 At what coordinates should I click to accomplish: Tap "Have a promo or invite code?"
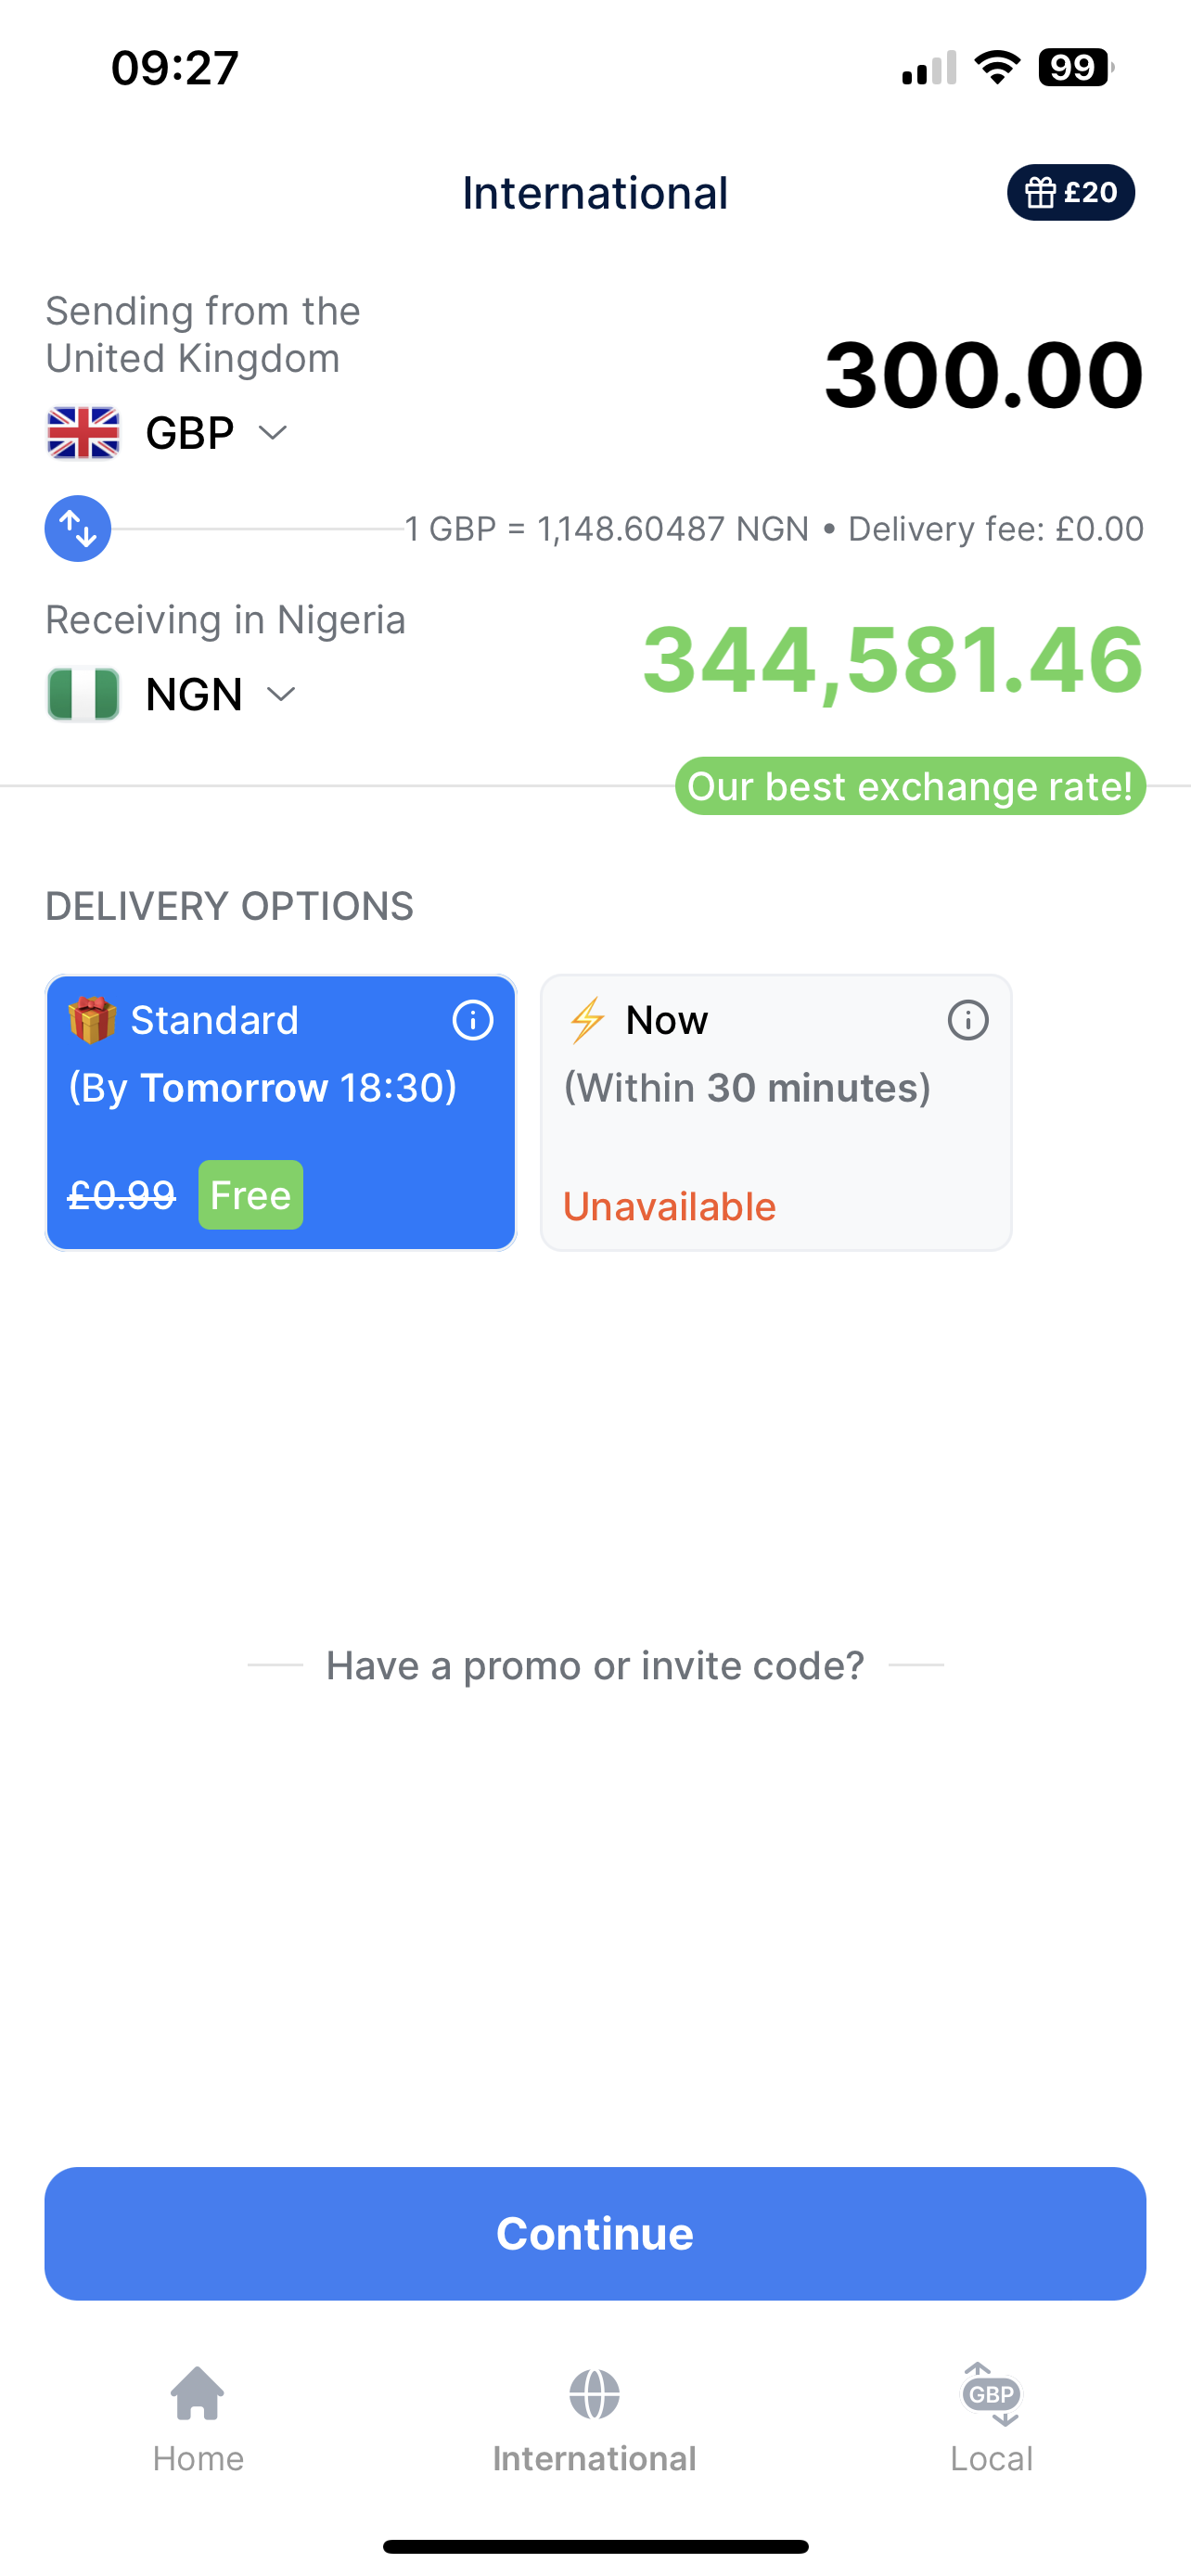pyautogui.click(x=595, y=1666)
